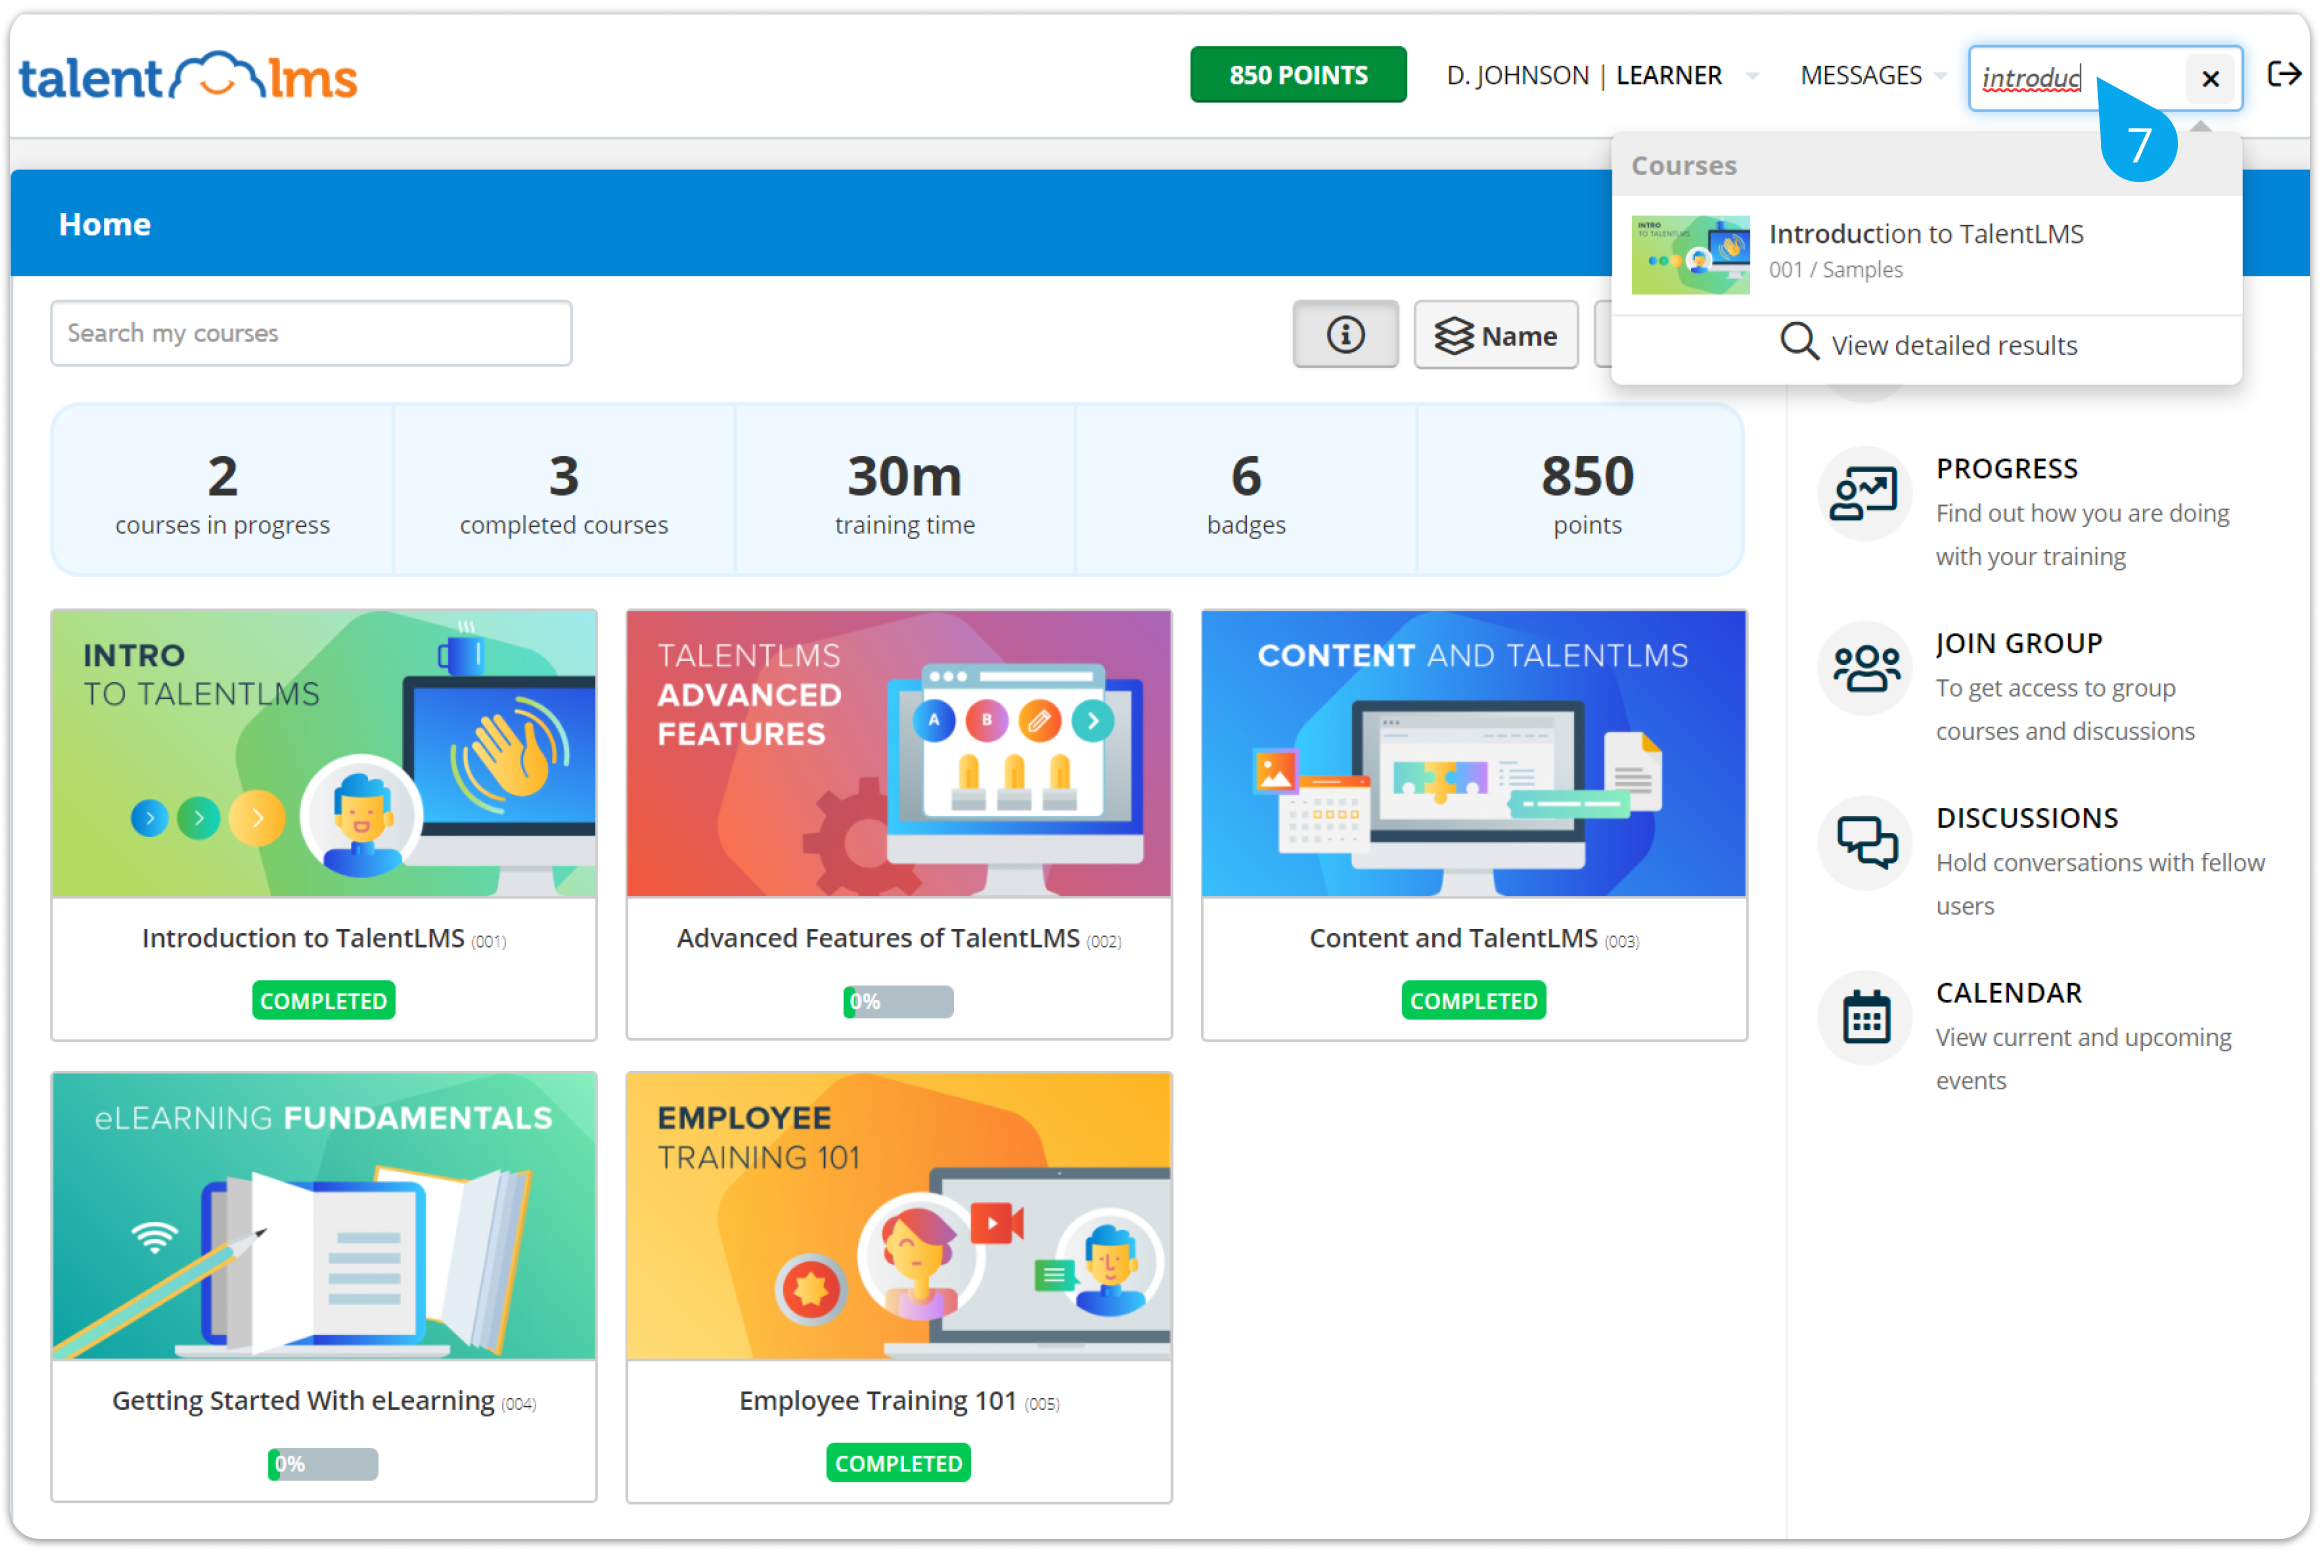Open the Advanced Features course image

pos(899,753)
